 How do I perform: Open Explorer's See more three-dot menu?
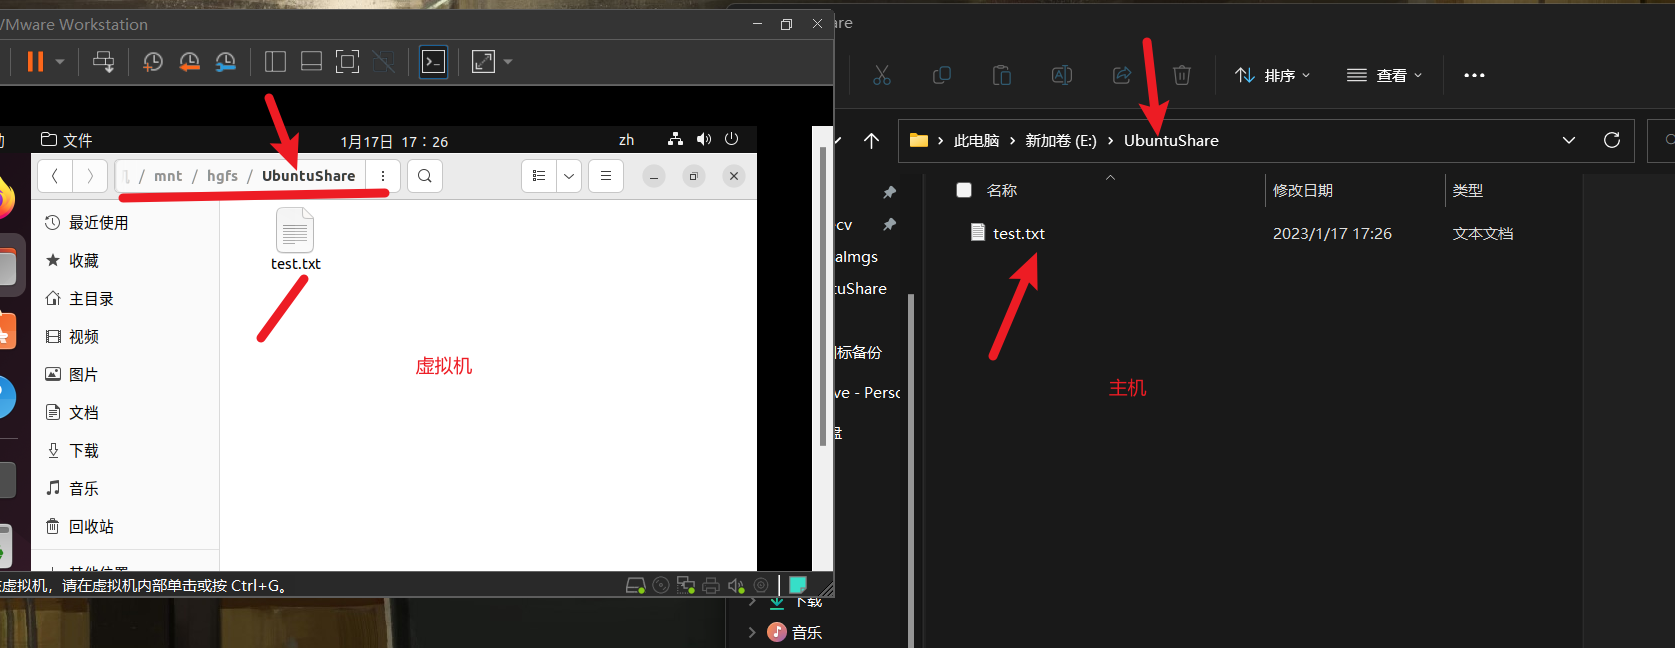tap(1474, 75)
